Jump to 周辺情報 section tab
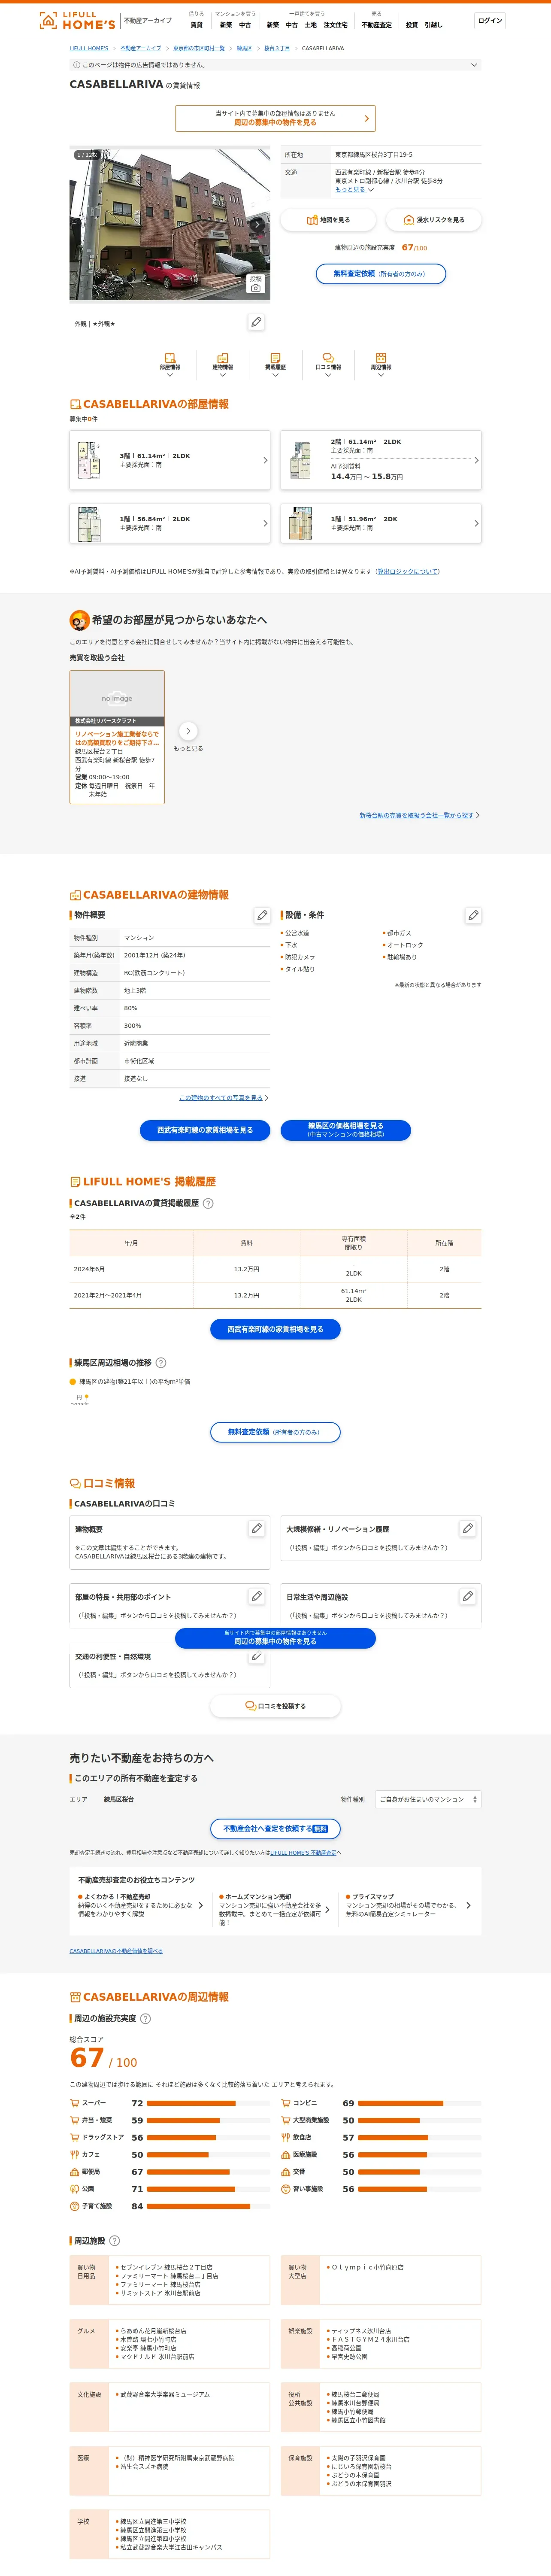Screen dimensions: 551x2576 coord(381,364)
